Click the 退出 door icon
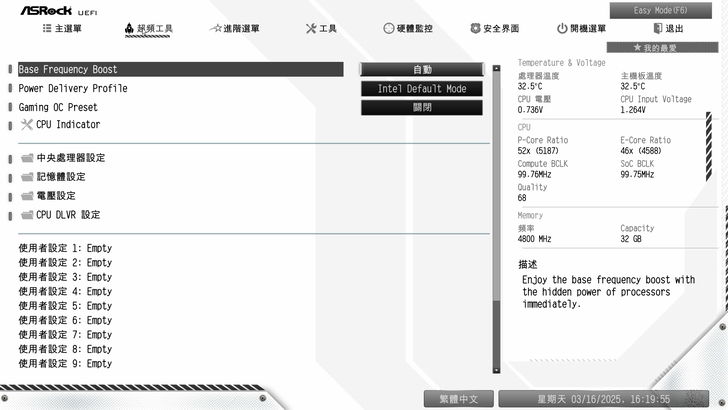The image size is (728, 410). (x=657, y=29)
